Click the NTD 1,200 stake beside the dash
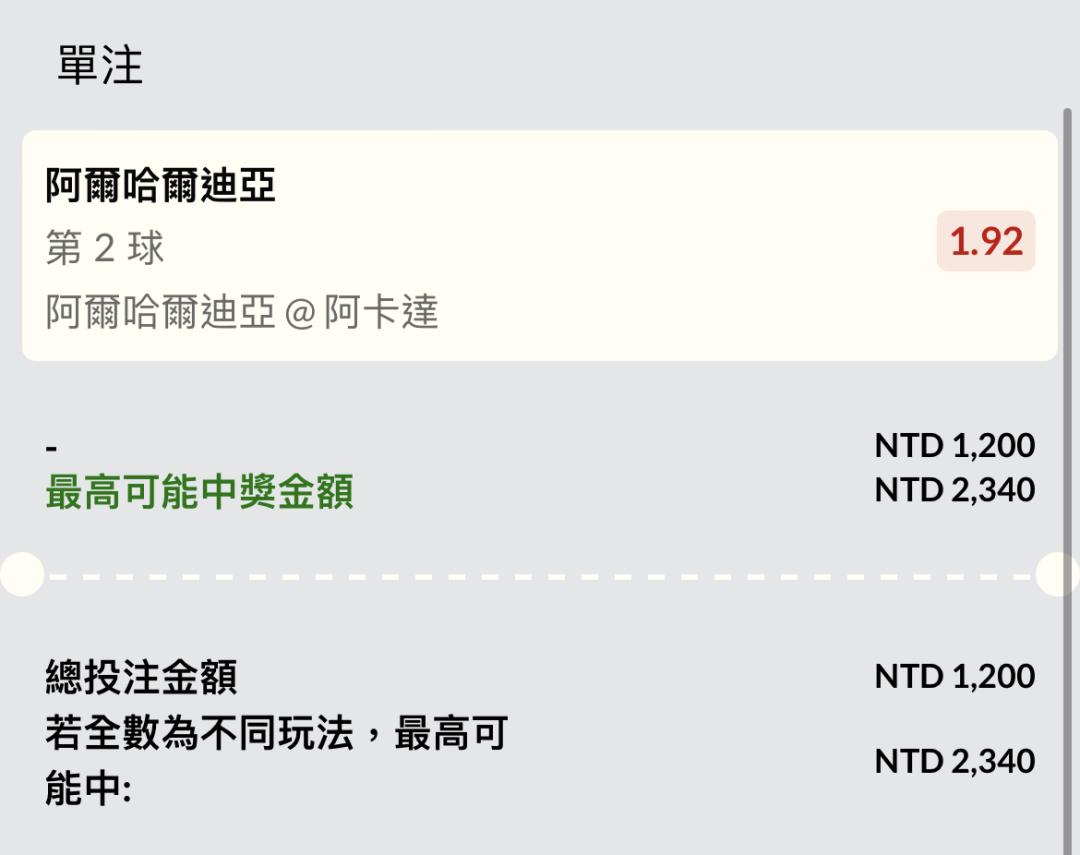The height and width of the screenshot is (855, 1080). (954, 445)
